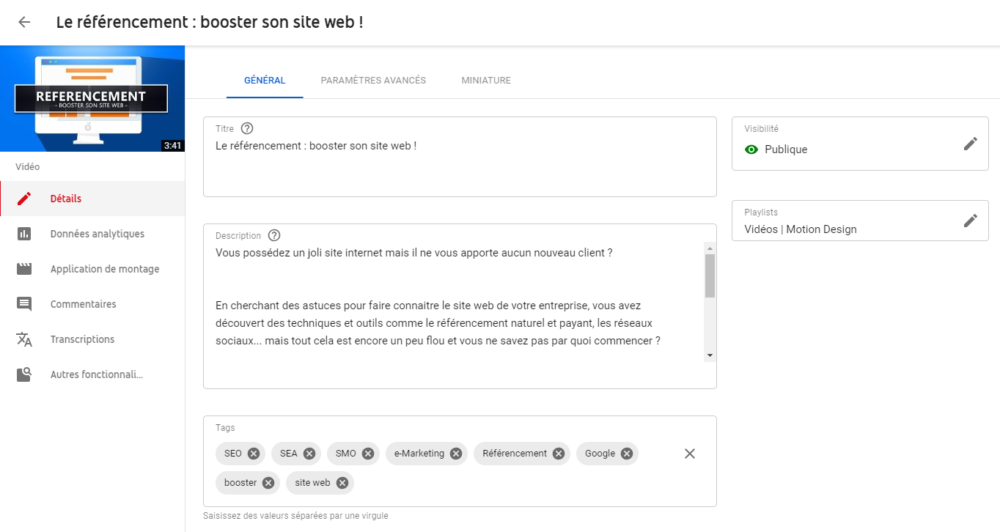
Task: Switch to the Miniature tab
Action: 486,80
